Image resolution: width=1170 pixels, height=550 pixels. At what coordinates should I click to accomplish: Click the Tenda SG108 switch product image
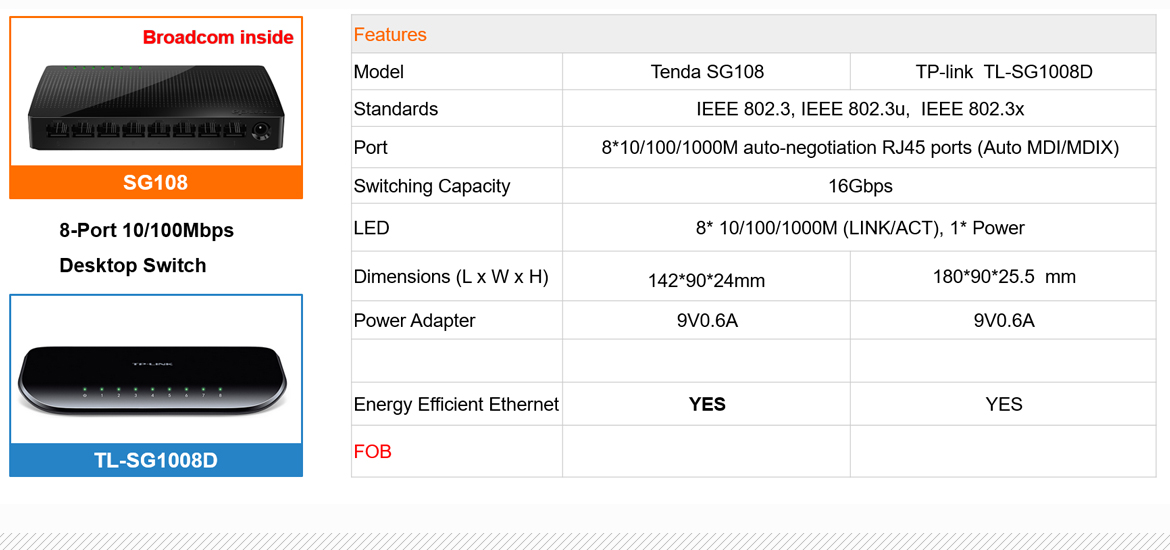point(155,108)
